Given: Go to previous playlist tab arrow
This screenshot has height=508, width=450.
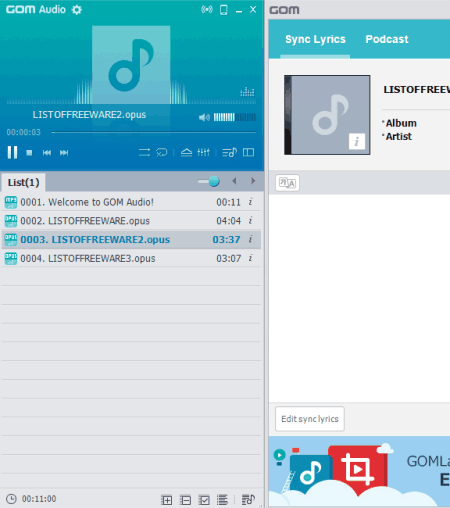Looking at the screenshot, I should (234, 181).
